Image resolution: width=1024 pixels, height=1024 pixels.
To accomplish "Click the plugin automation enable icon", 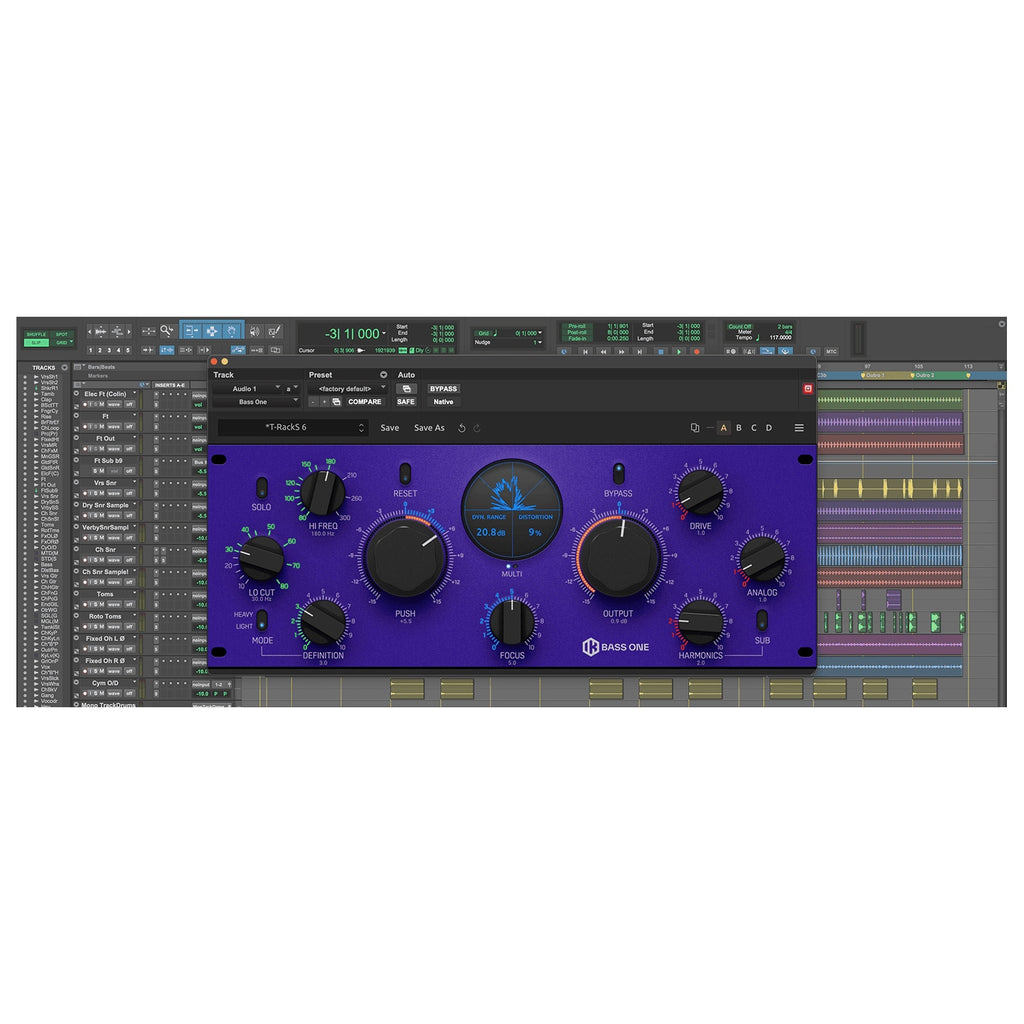I will click(406, 389).
